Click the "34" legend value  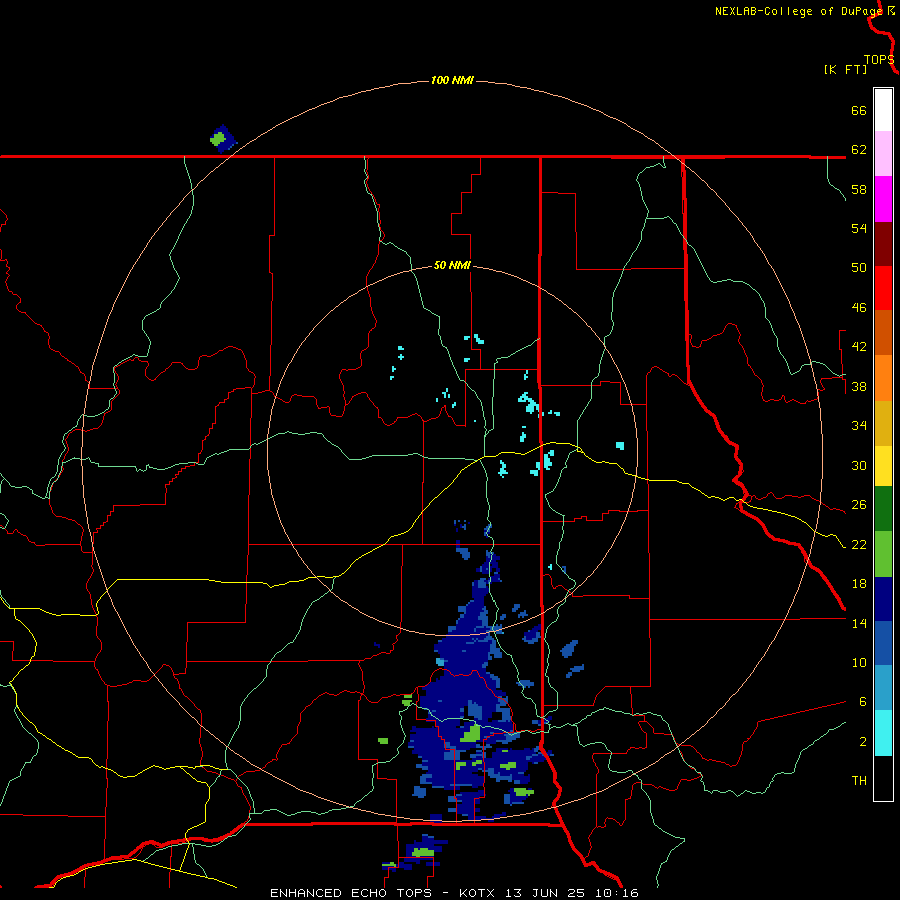tap(859, 426)
